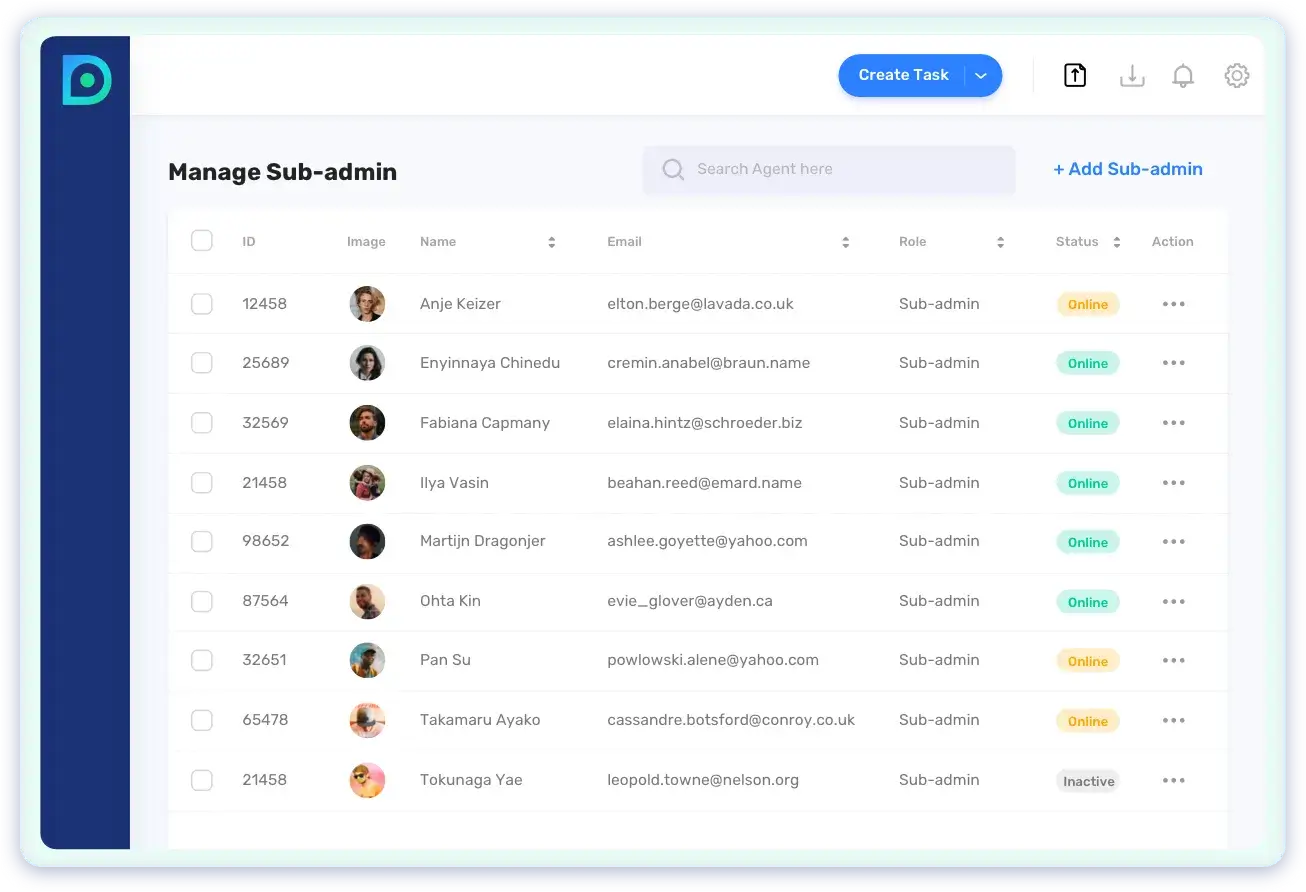The width and height of the screenshot is (1306, 892).
Task: Click the search magnifier icon
Action: 673,170
